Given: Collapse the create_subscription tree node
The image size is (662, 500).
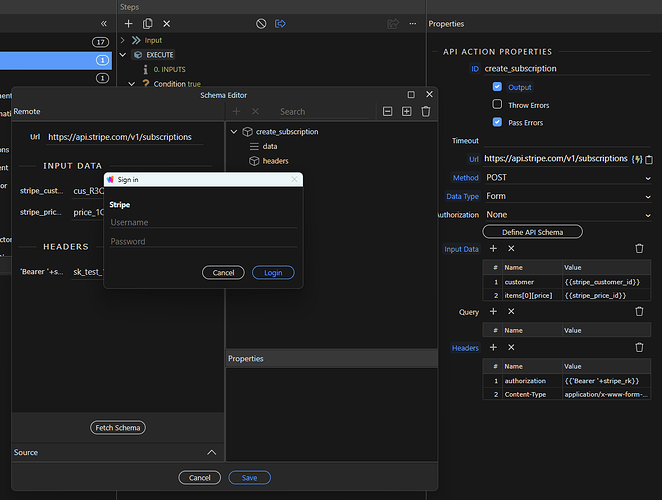Looking at the screenshot, I should [234, 132].
